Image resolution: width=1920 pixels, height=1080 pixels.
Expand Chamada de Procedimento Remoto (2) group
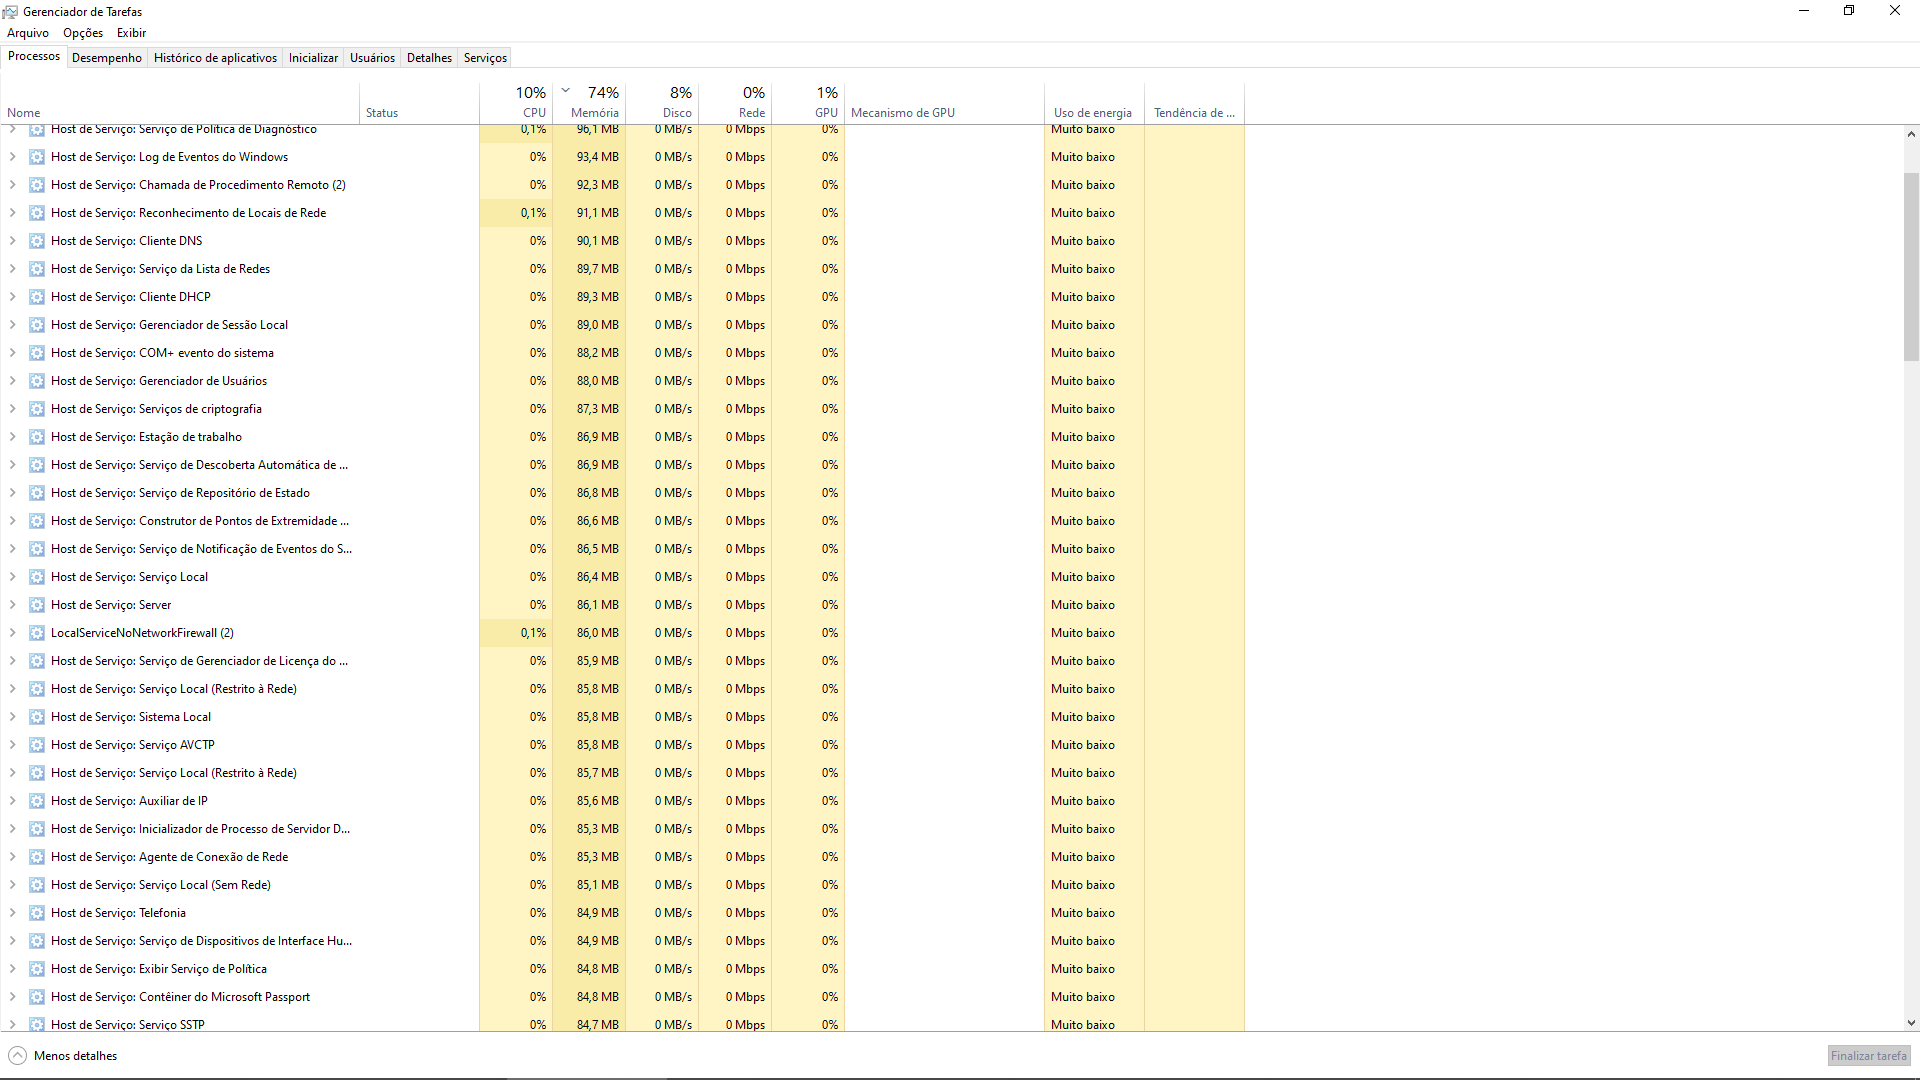coord(13,185)
